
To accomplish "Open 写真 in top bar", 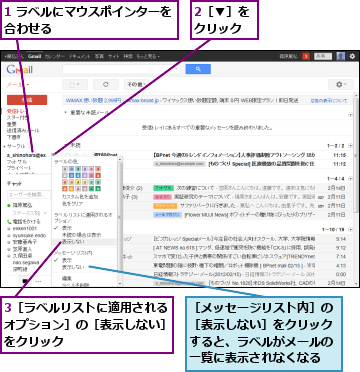I will [99, 57].
